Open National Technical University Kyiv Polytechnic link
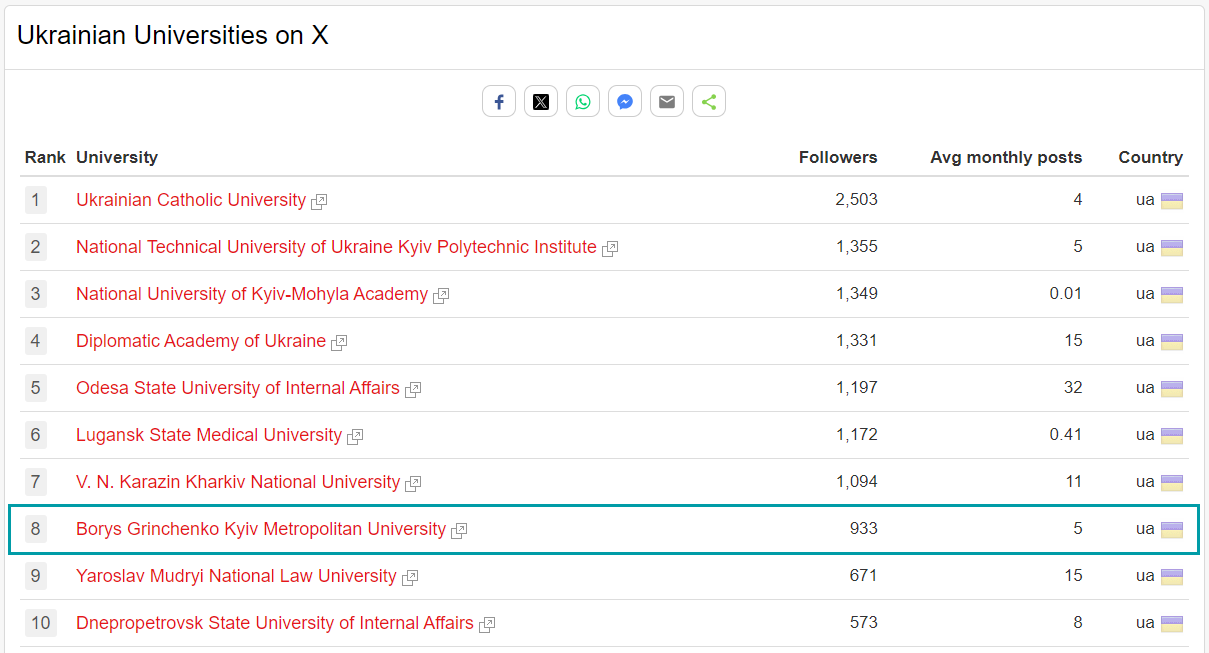 point(336,247)
